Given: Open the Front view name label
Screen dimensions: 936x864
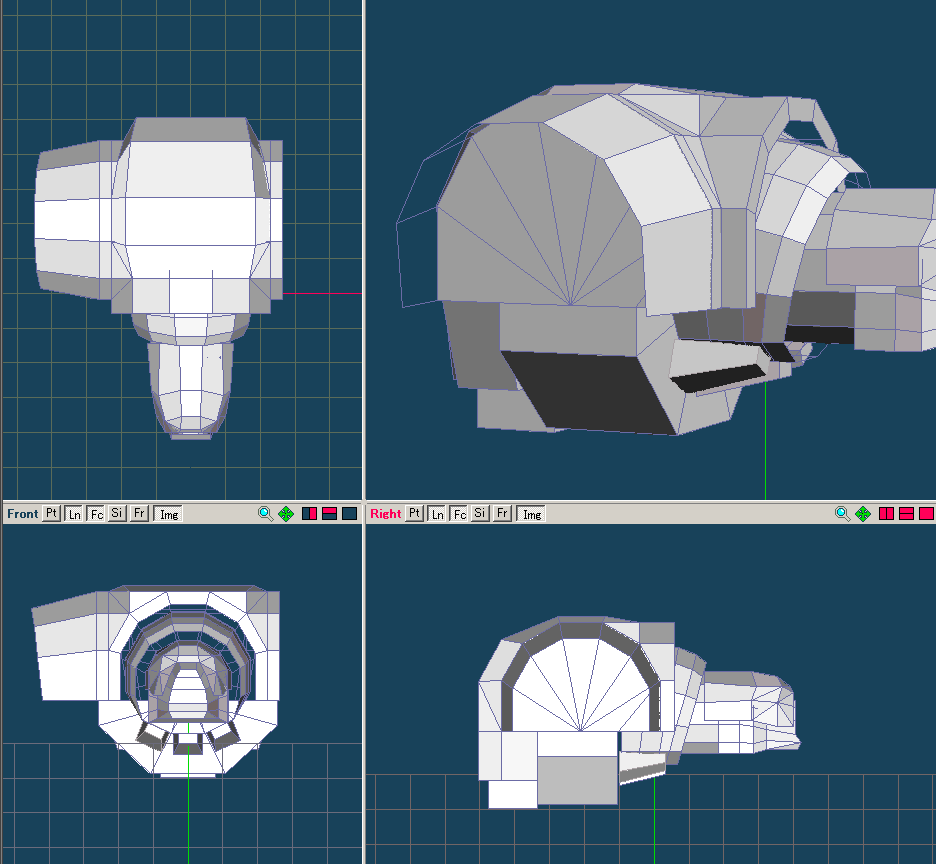Looking at the screenshot, I should [22, 513].
